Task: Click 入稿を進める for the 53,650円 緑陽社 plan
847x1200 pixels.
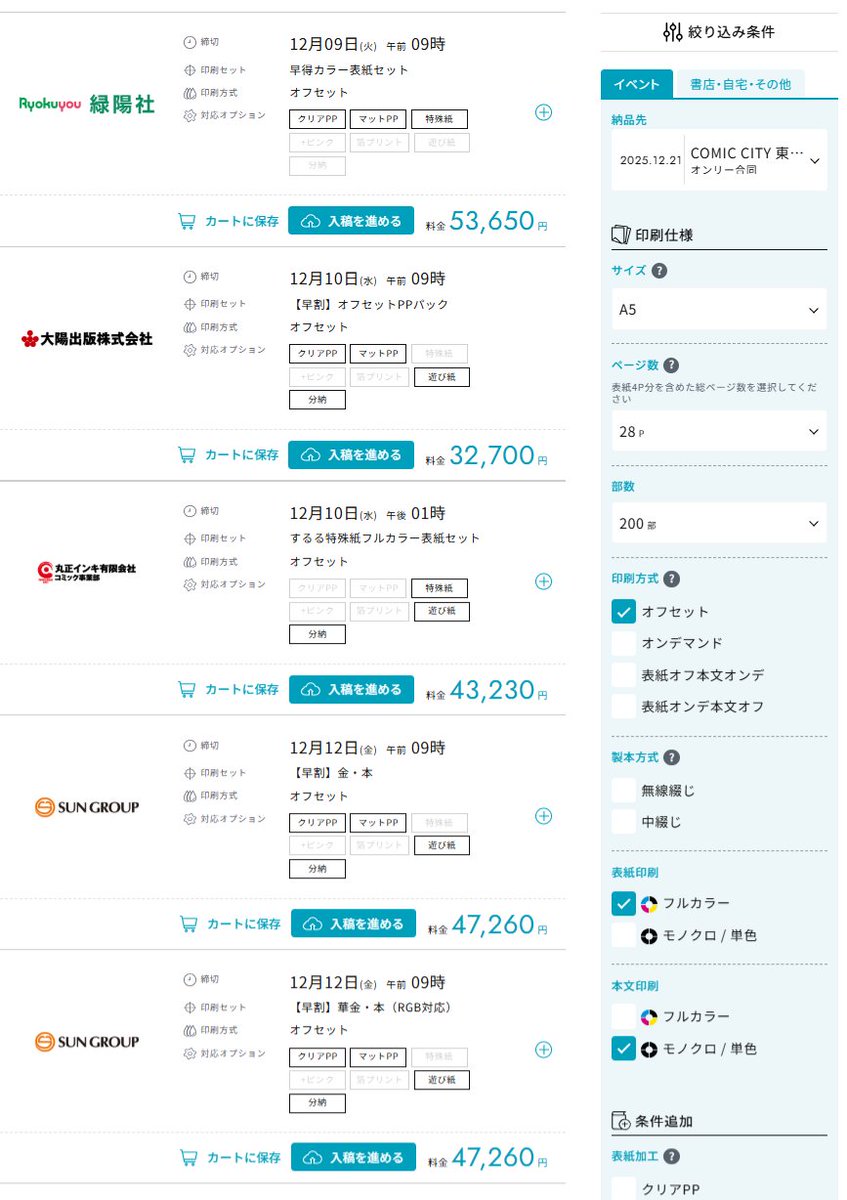Action: coord(351,221)
